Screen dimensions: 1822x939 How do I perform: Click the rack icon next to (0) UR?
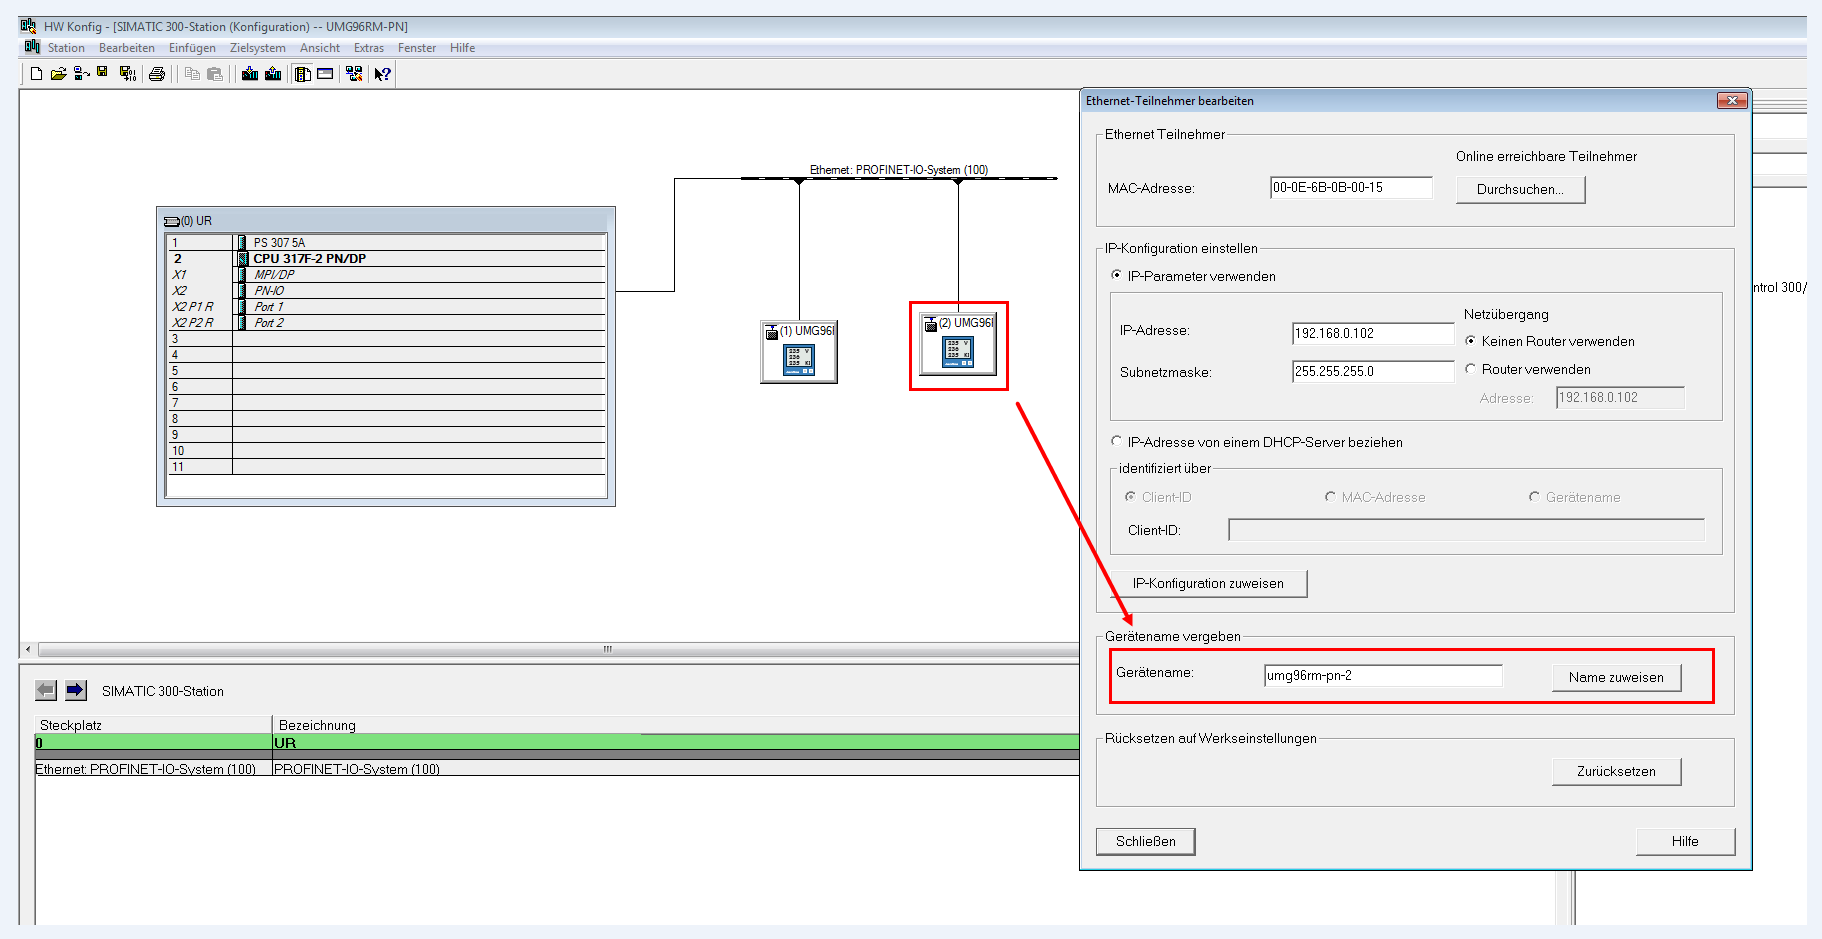point(172,221)
